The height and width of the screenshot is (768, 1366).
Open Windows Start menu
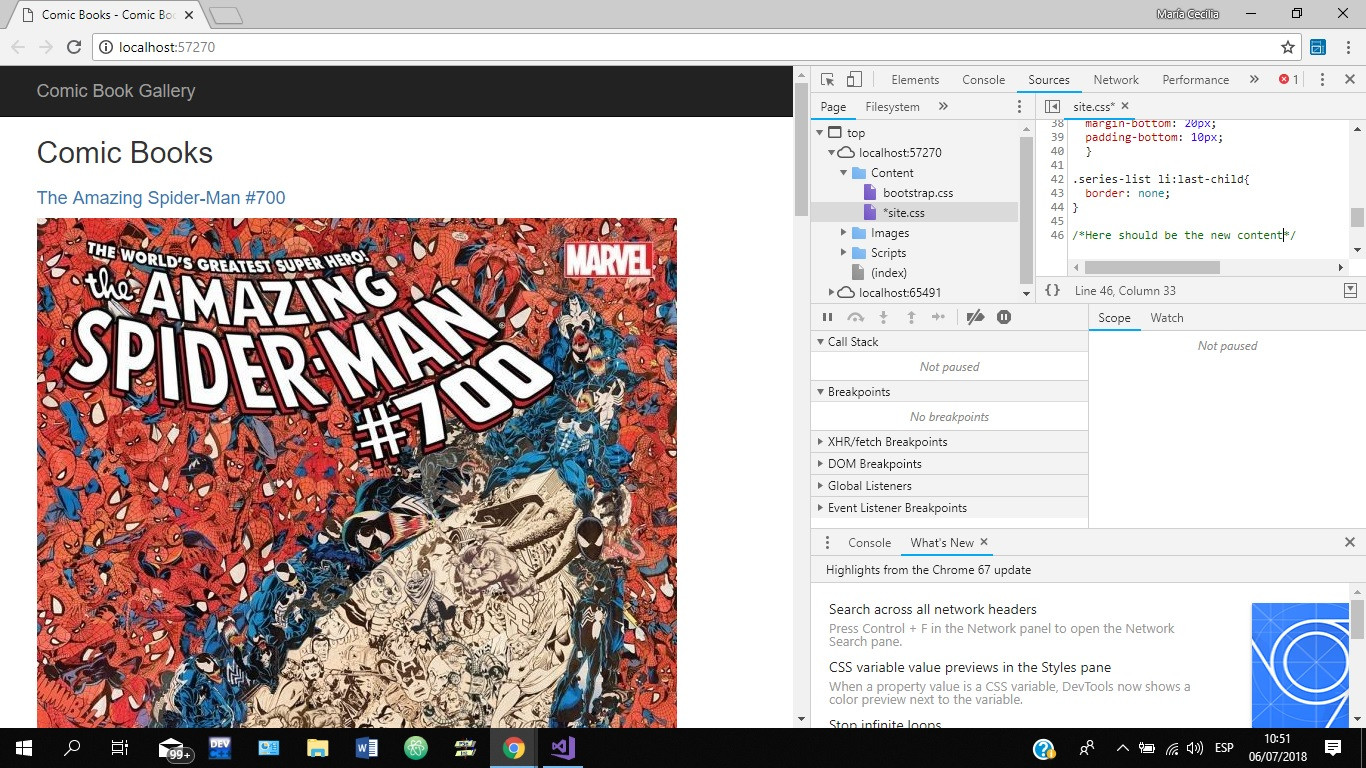tap(23, 748)
